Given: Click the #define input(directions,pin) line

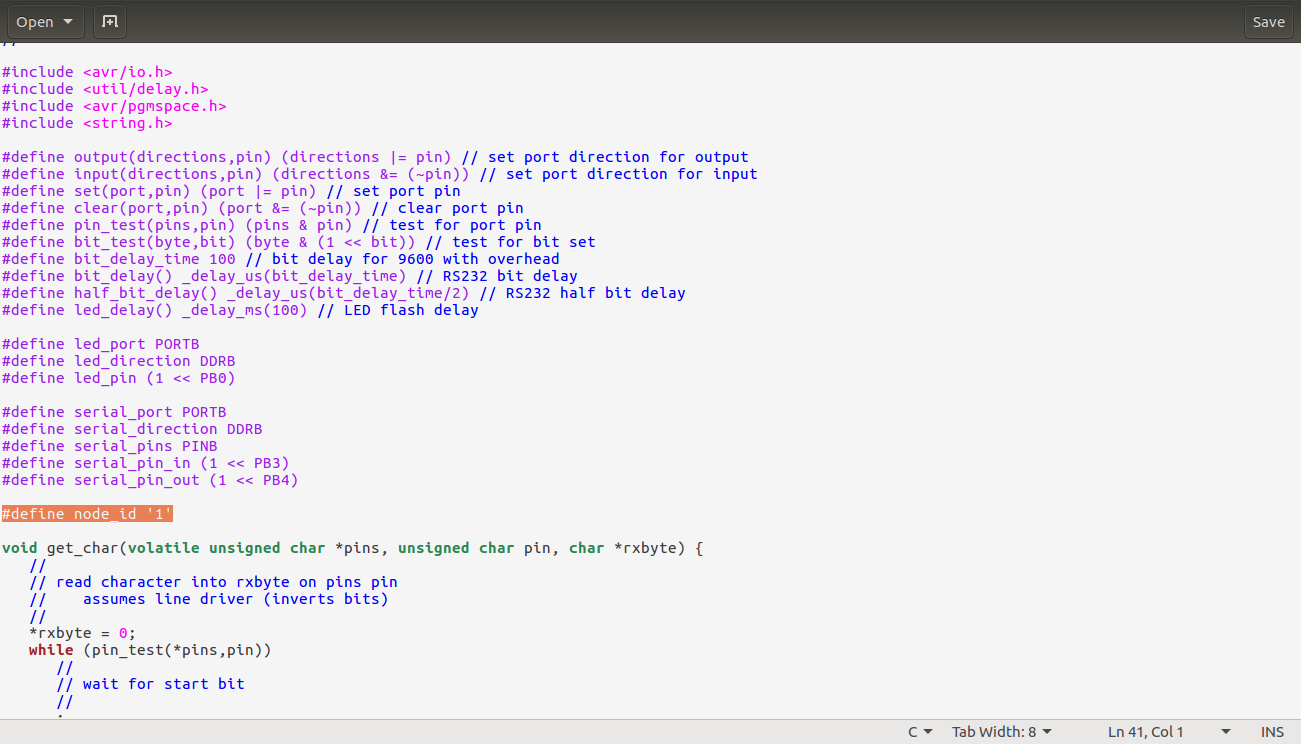Looking at the screenshot, I should point(380,174).
